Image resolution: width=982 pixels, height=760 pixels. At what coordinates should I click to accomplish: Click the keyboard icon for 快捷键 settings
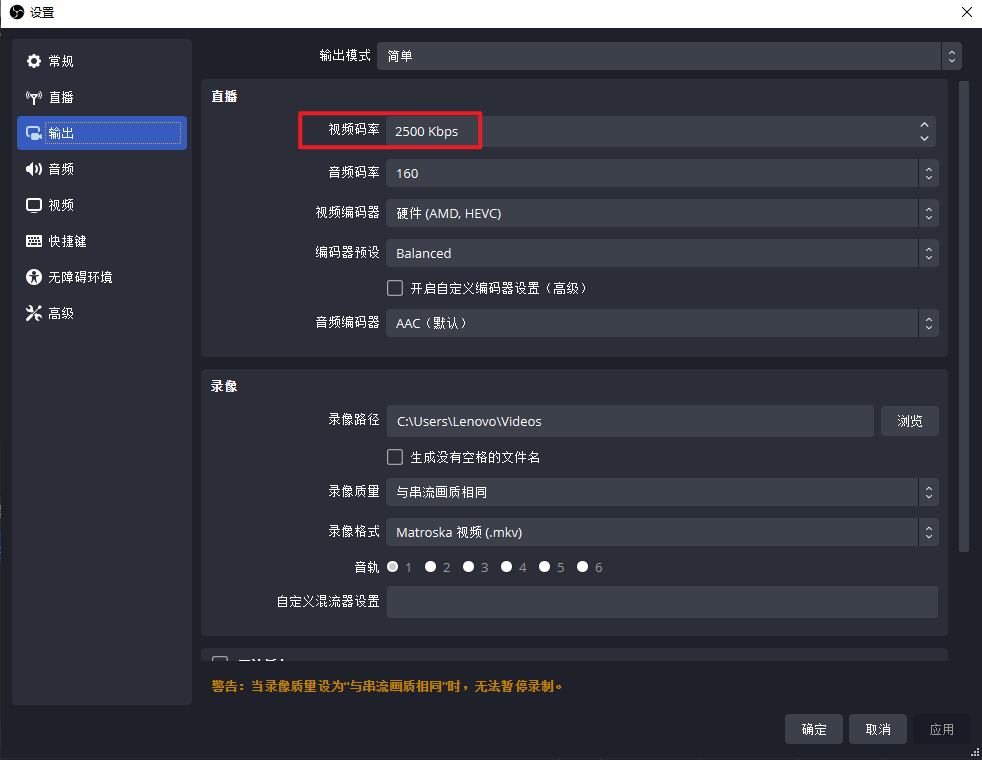34,241
